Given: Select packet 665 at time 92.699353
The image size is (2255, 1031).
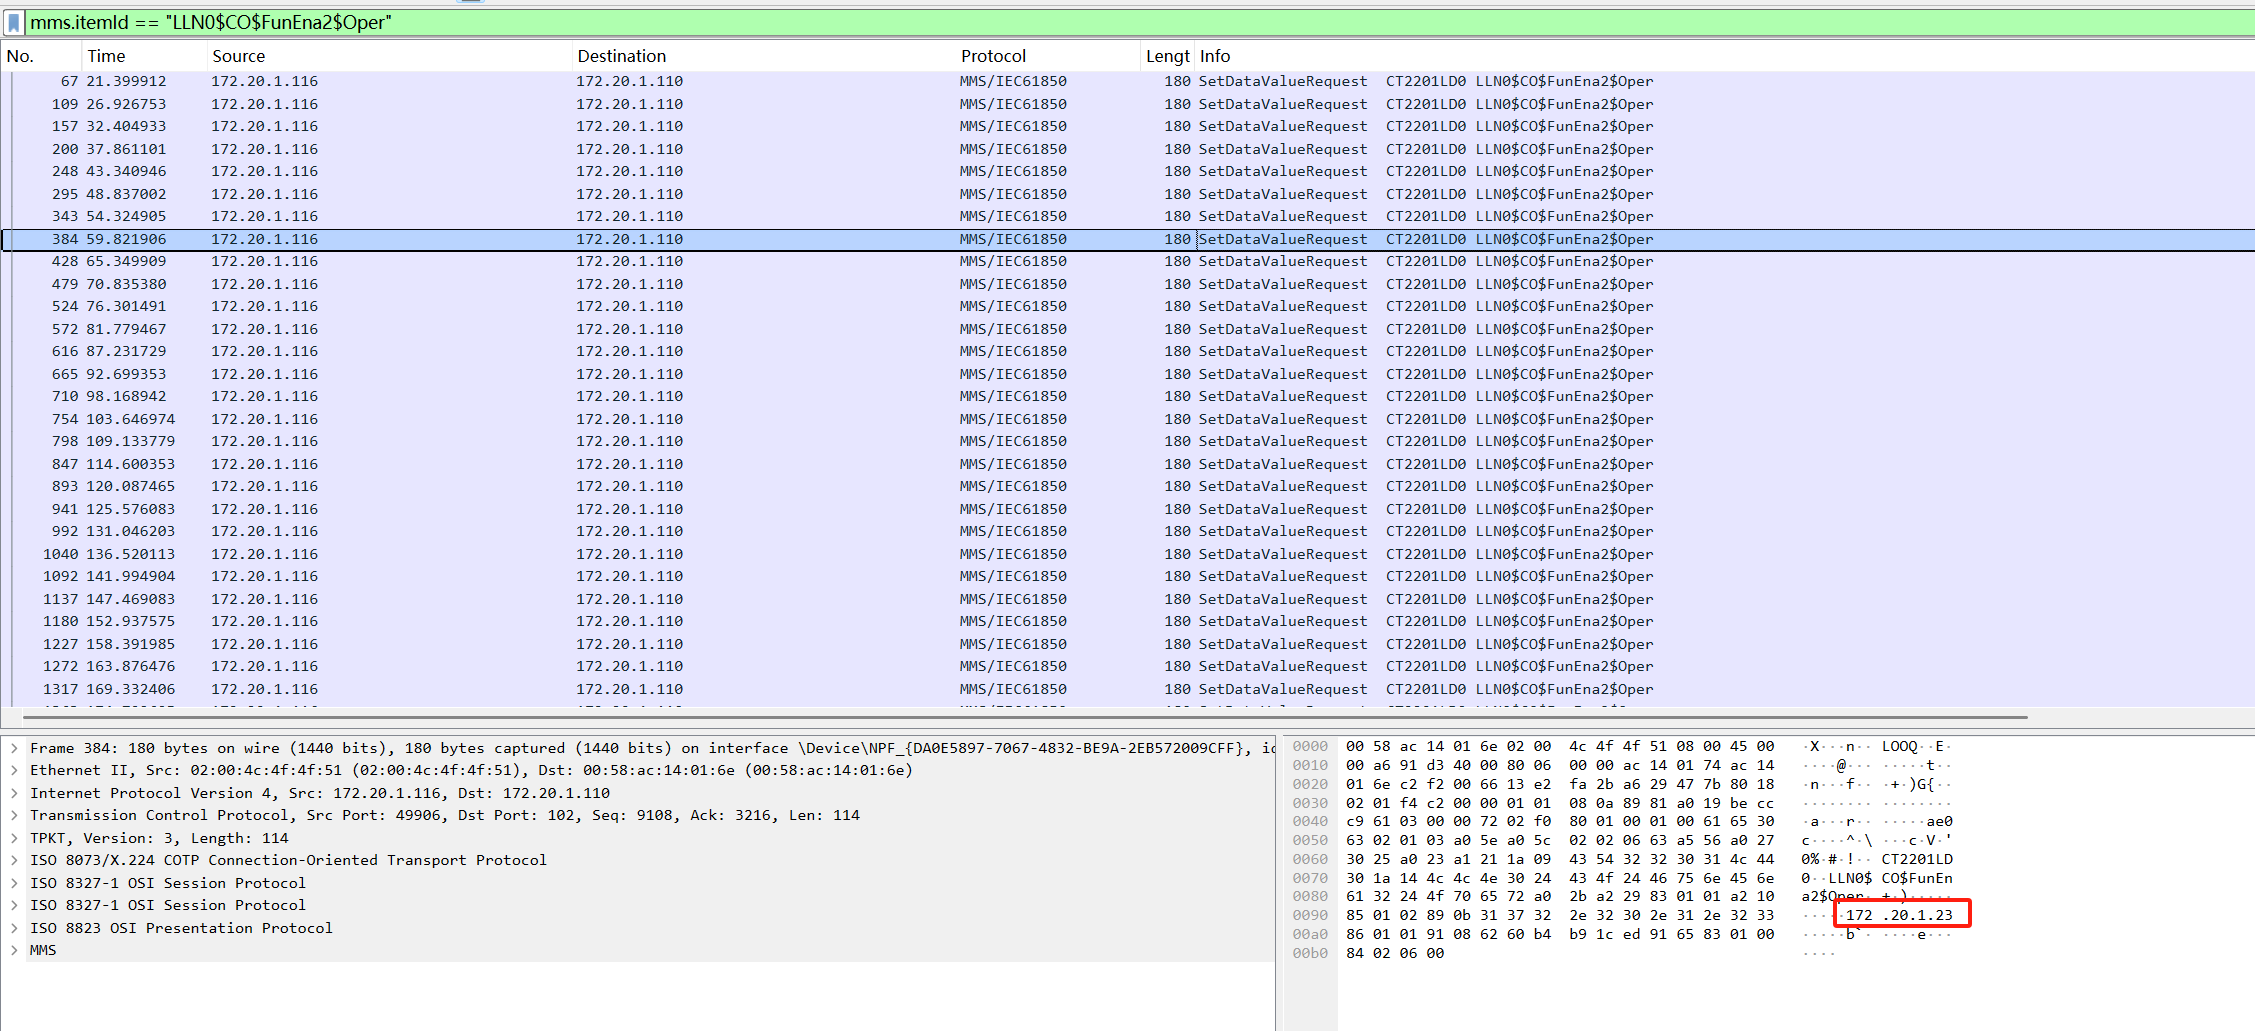Looking at the screenshot, I should tap(1128, 374).
